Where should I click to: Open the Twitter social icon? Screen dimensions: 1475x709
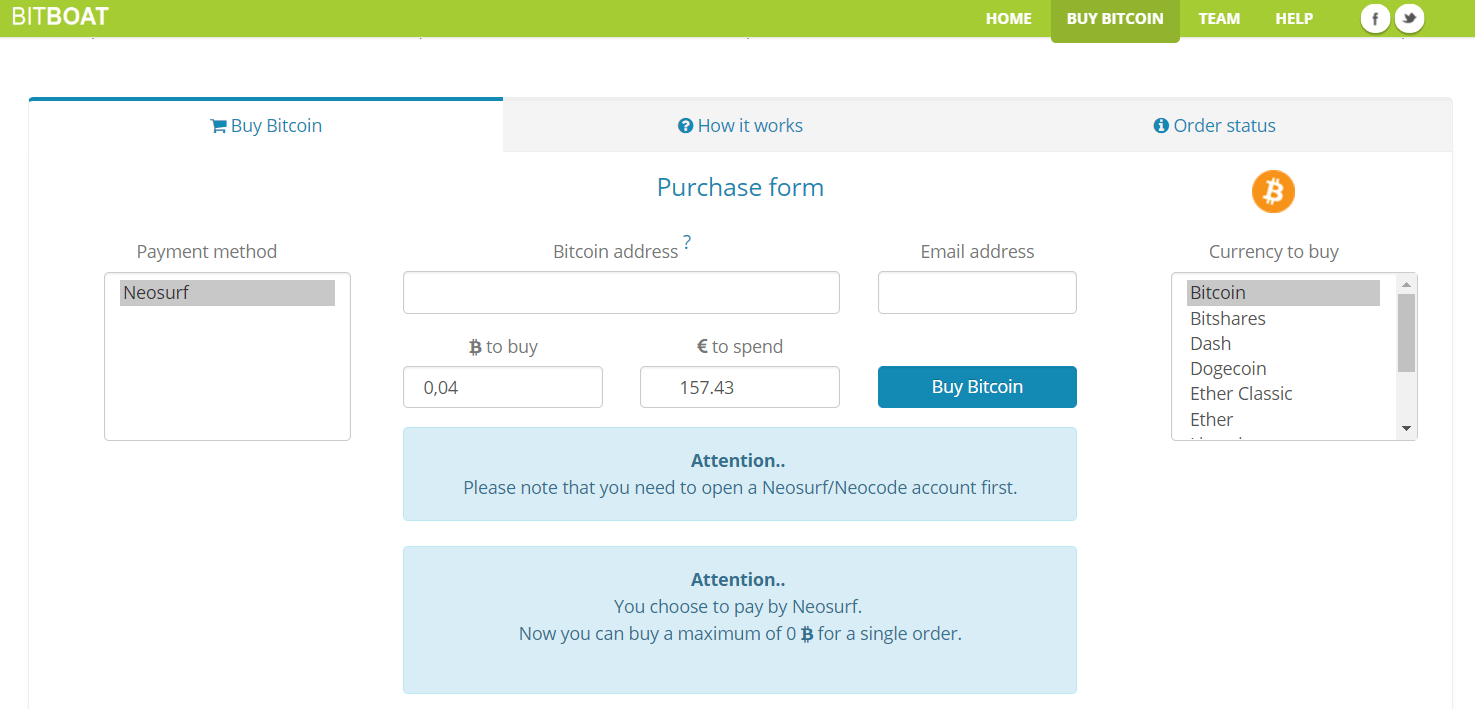click(1409, 18)
